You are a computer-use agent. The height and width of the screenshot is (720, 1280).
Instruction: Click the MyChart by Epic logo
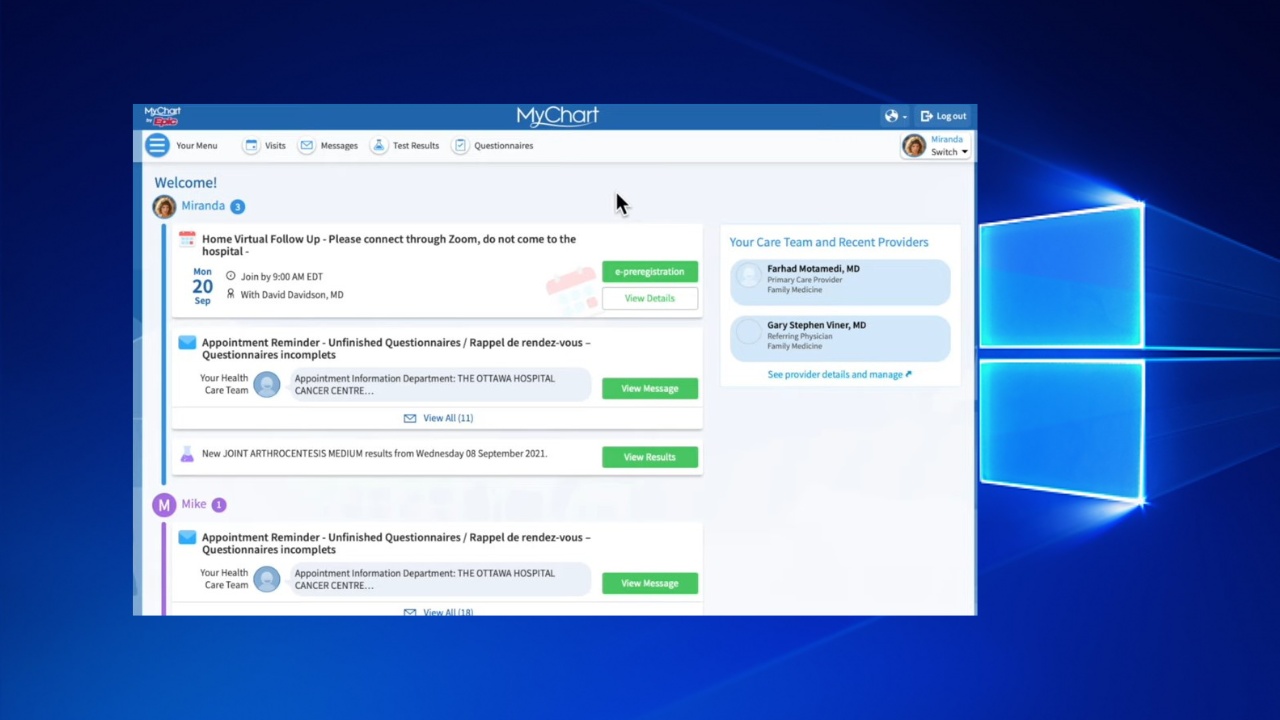[162, 116]
